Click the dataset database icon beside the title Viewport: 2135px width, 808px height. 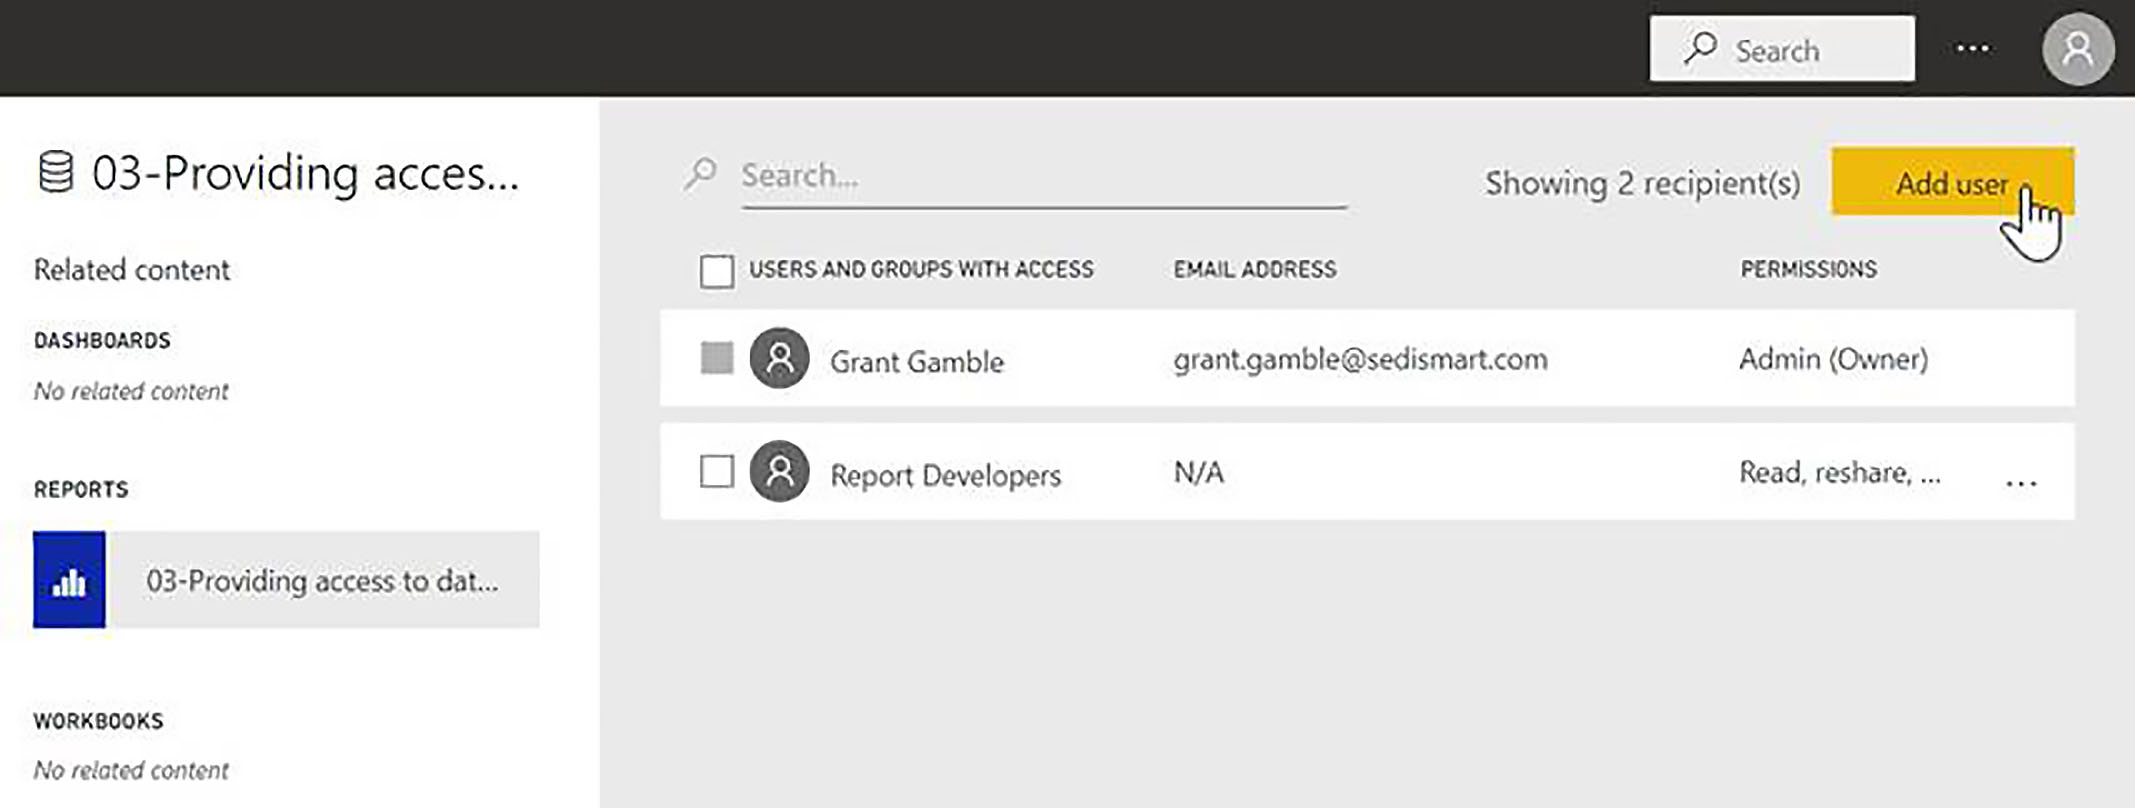56,171
